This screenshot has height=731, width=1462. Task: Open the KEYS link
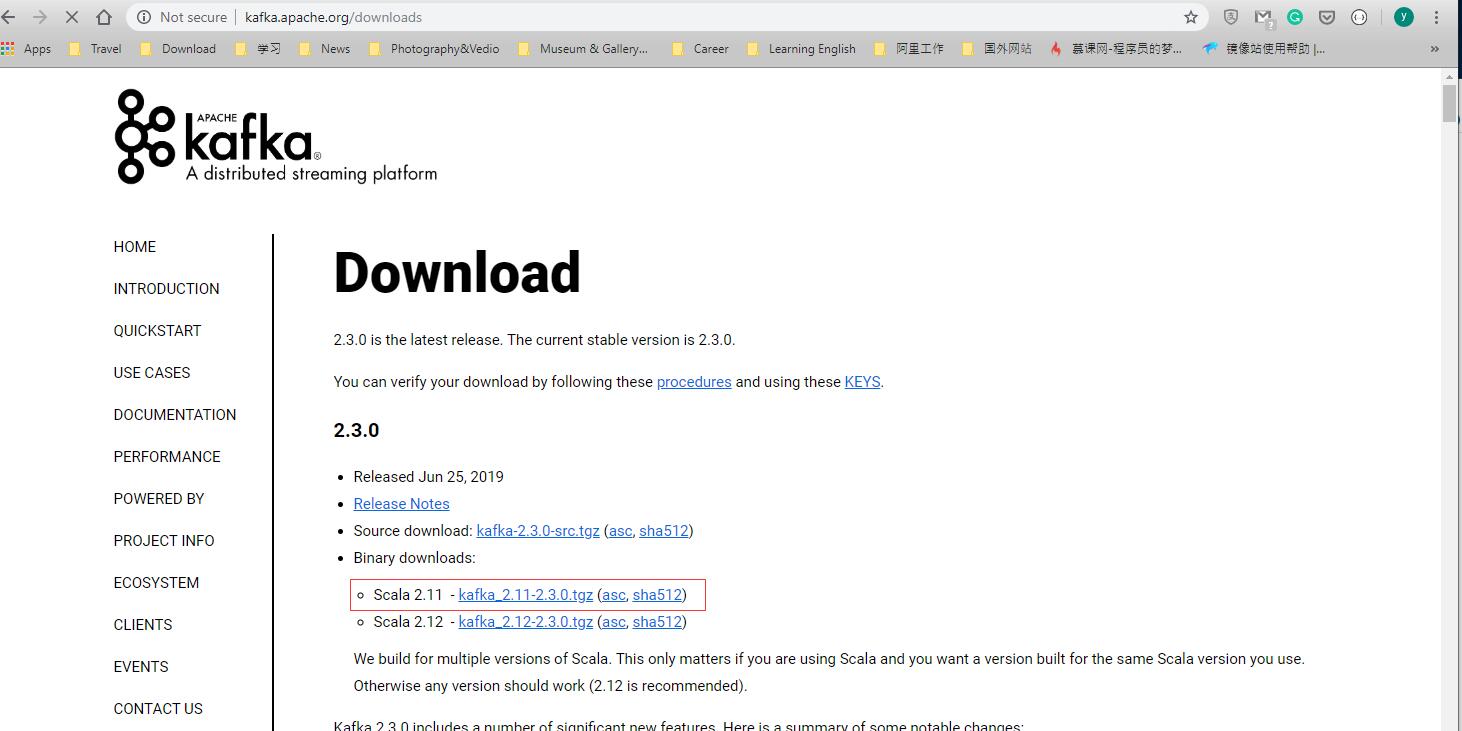click(862, 382)
